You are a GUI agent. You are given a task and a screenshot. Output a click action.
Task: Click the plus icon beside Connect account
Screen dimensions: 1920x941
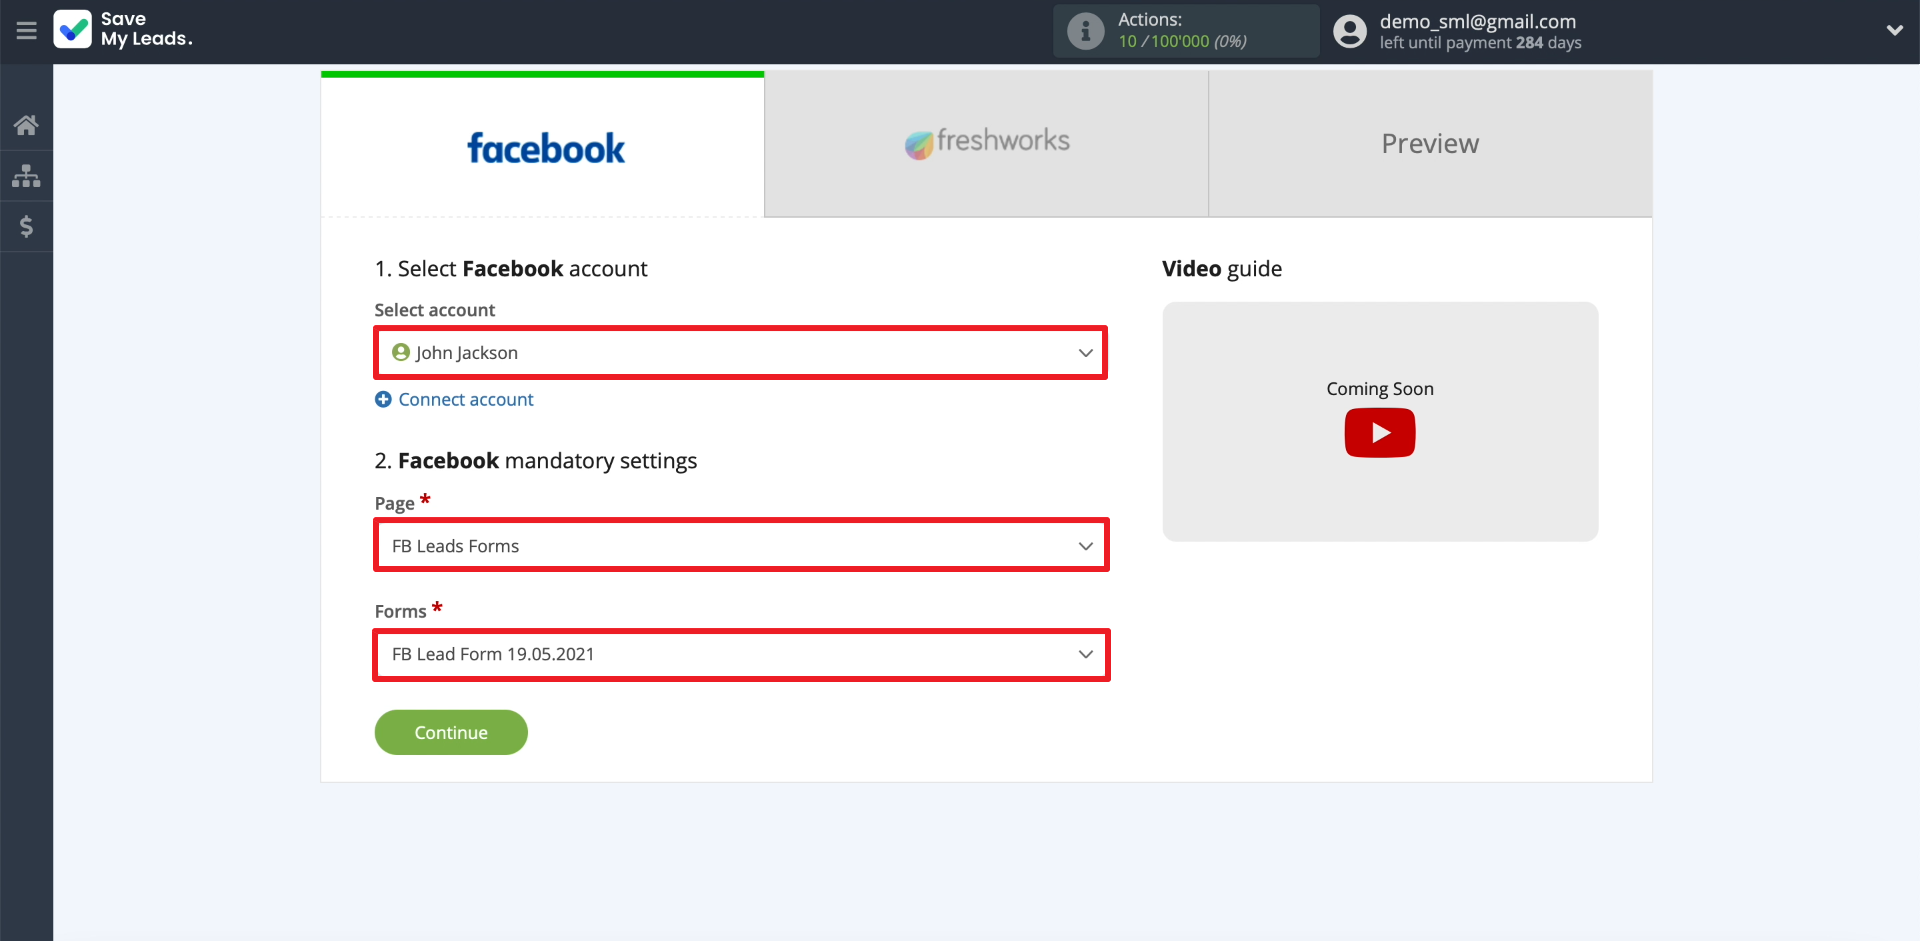pos(383,399)
